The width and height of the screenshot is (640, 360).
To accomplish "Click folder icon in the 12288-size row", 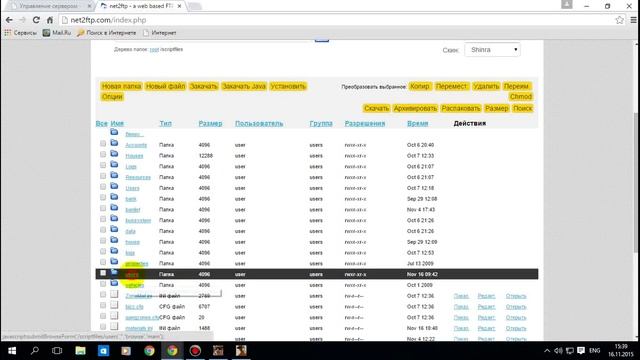I will [x=114, y=154].
